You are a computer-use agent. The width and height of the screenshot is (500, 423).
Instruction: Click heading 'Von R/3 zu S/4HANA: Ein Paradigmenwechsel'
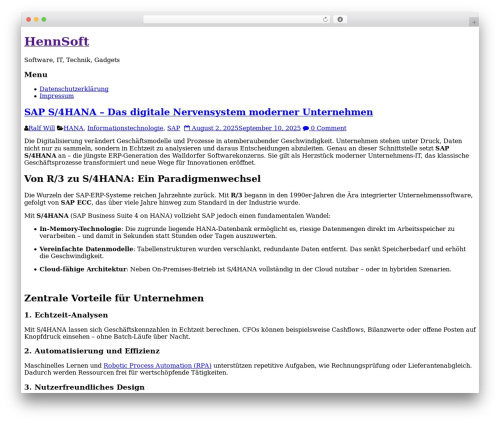(142, 179)
